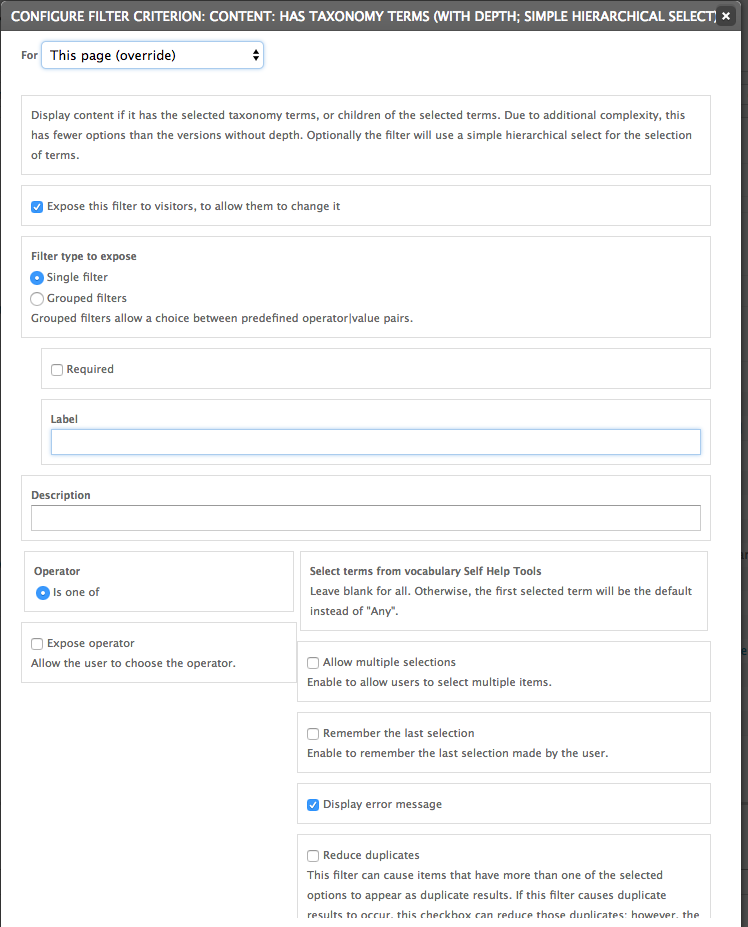The image size is (748, 927).
Task: Click the "Filter type to expose" section label
Action: (x=83, y=256)
